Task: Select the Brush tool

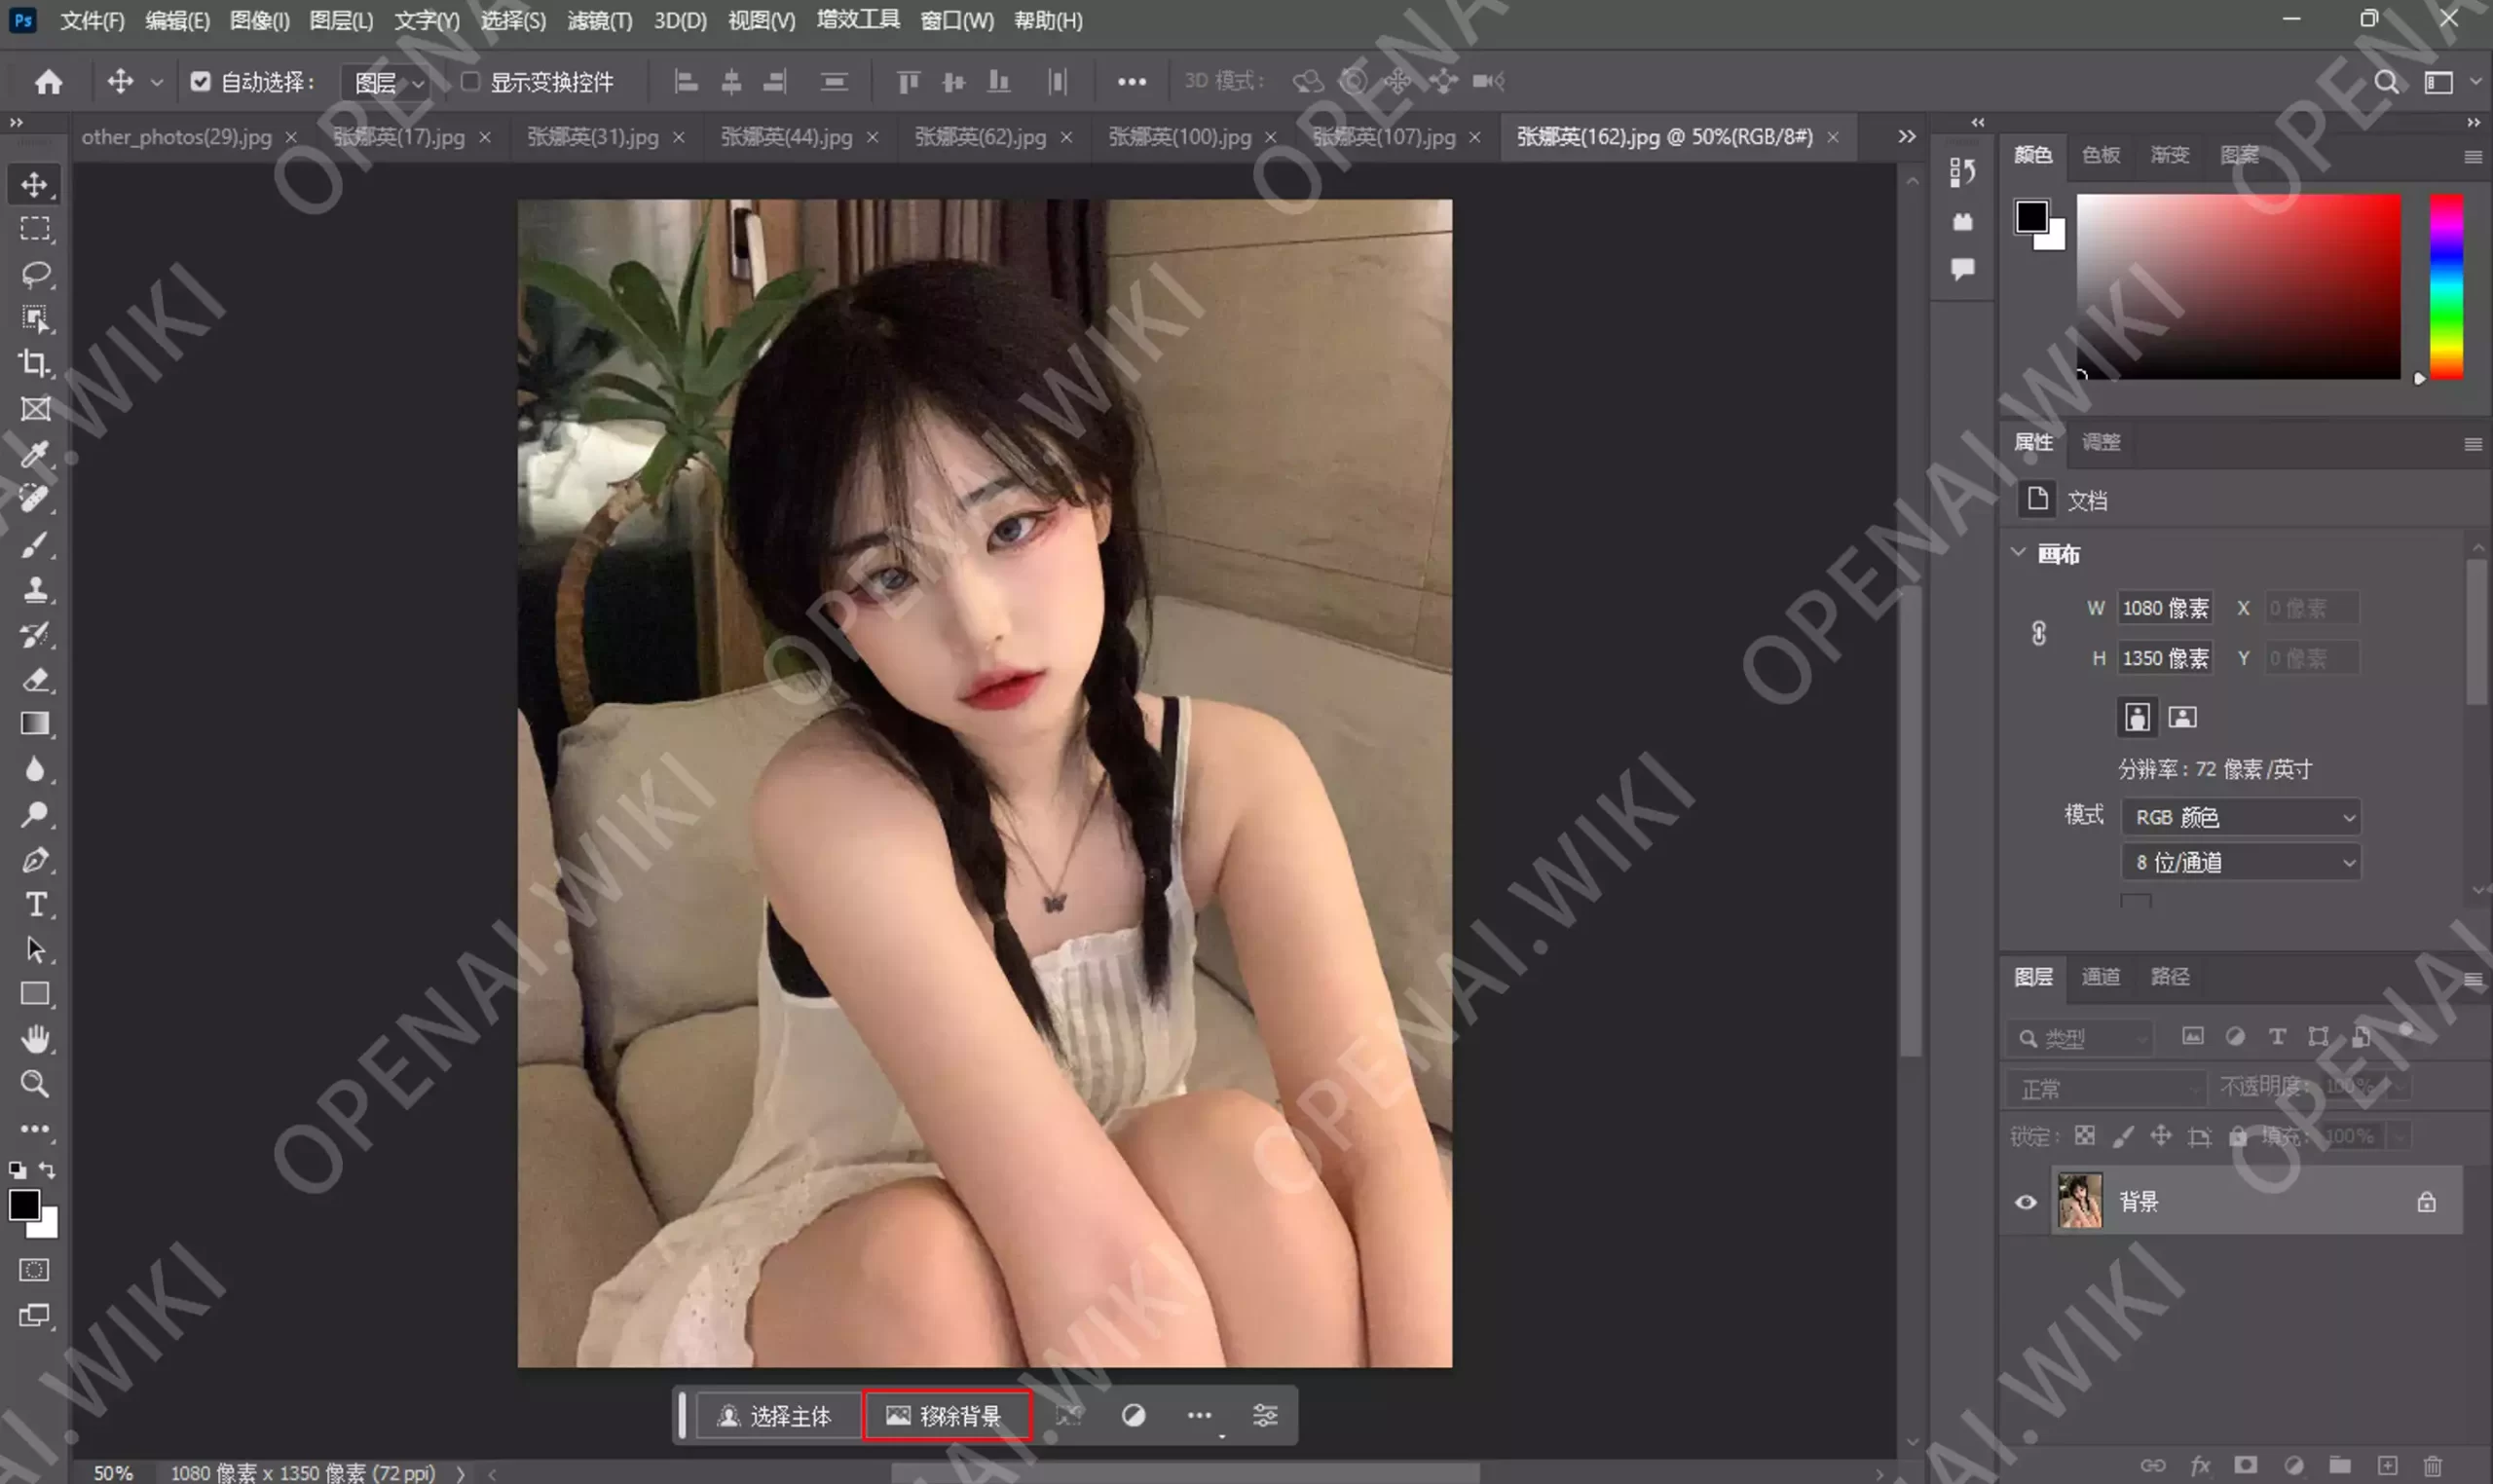Action: click(35, 545)
